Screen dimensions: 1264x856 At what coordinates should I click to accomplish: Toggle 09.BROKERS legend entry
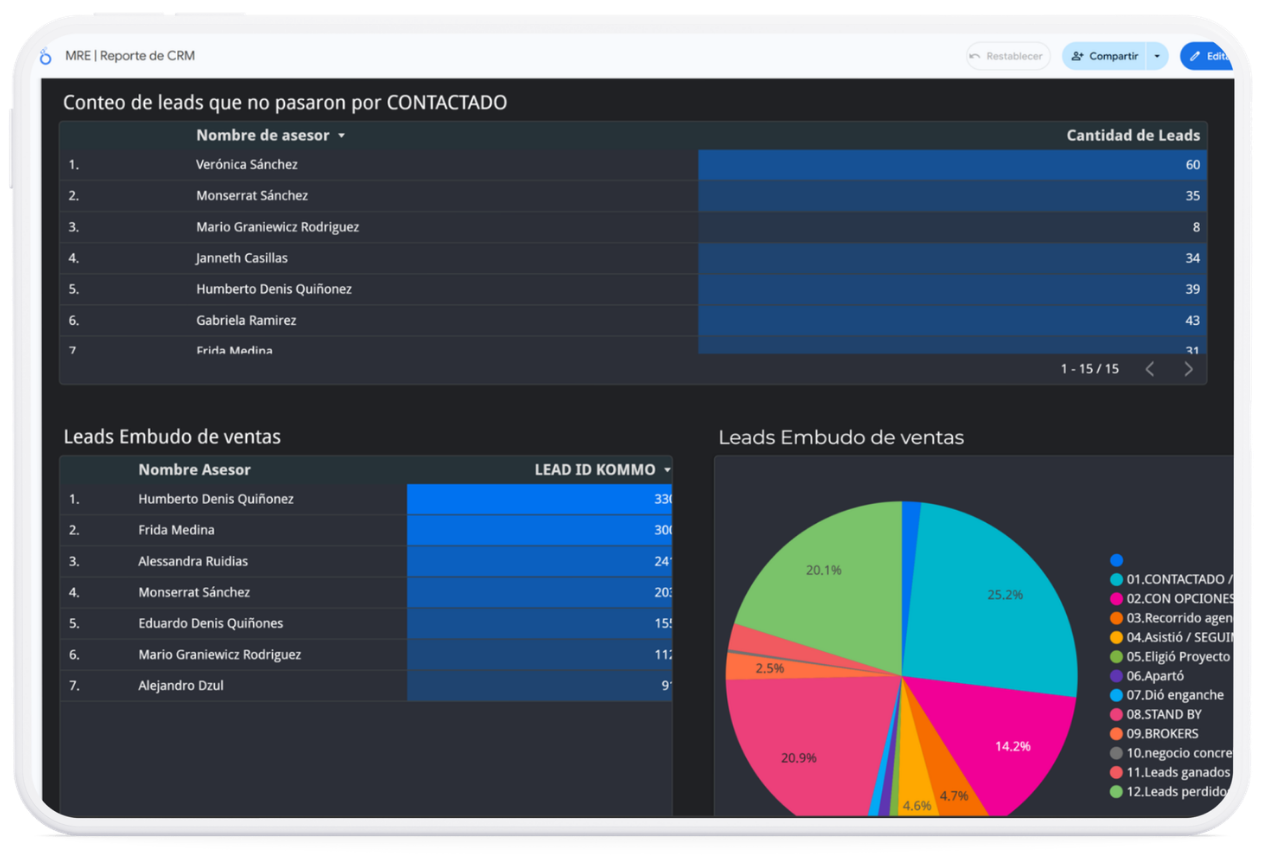(1162, 734)
